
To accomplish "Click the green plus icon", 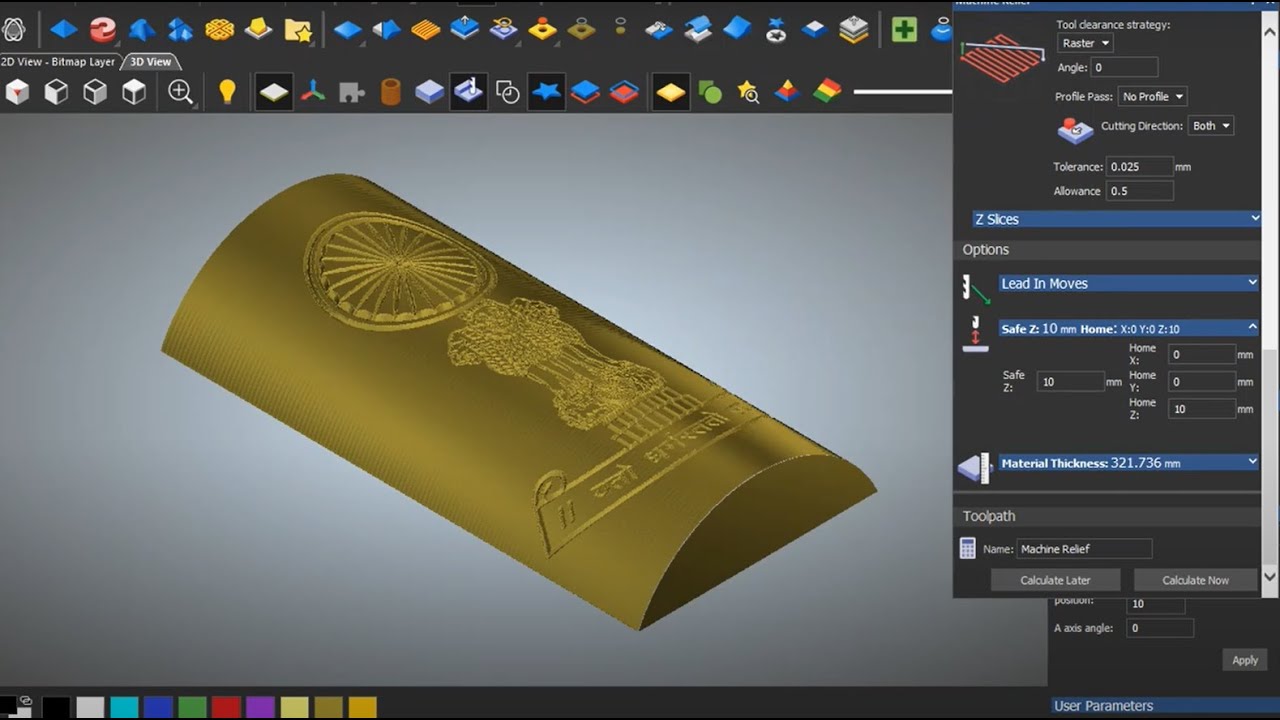I will coord(904,30).
